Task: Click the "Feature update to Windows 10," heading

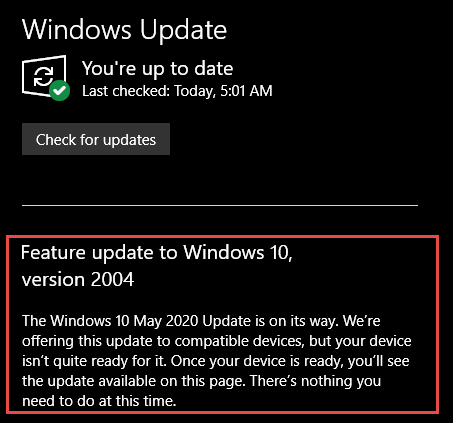Action: [x=157, y=252]
